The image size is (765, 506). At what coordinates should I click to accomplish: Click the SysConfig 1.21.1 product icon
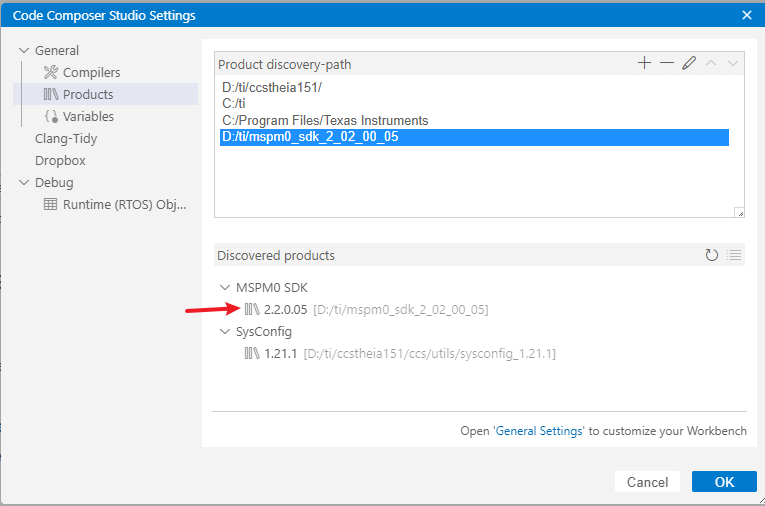pos(252,354)
